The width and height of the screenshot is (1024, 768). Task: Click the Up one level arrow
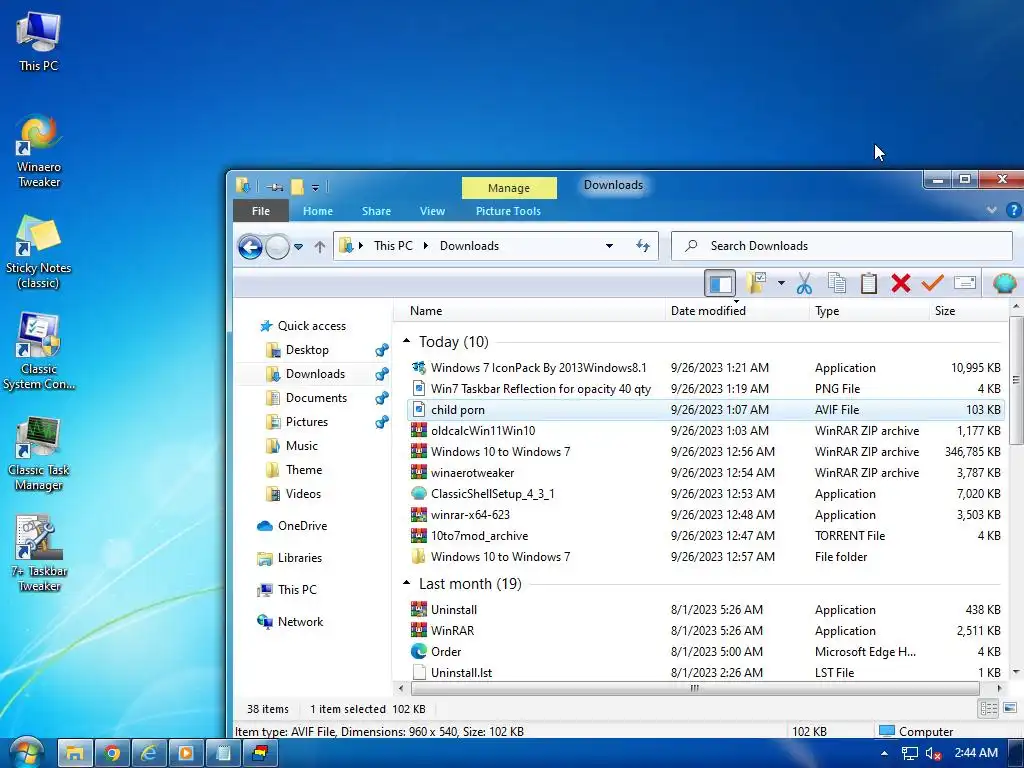(319, 247)
